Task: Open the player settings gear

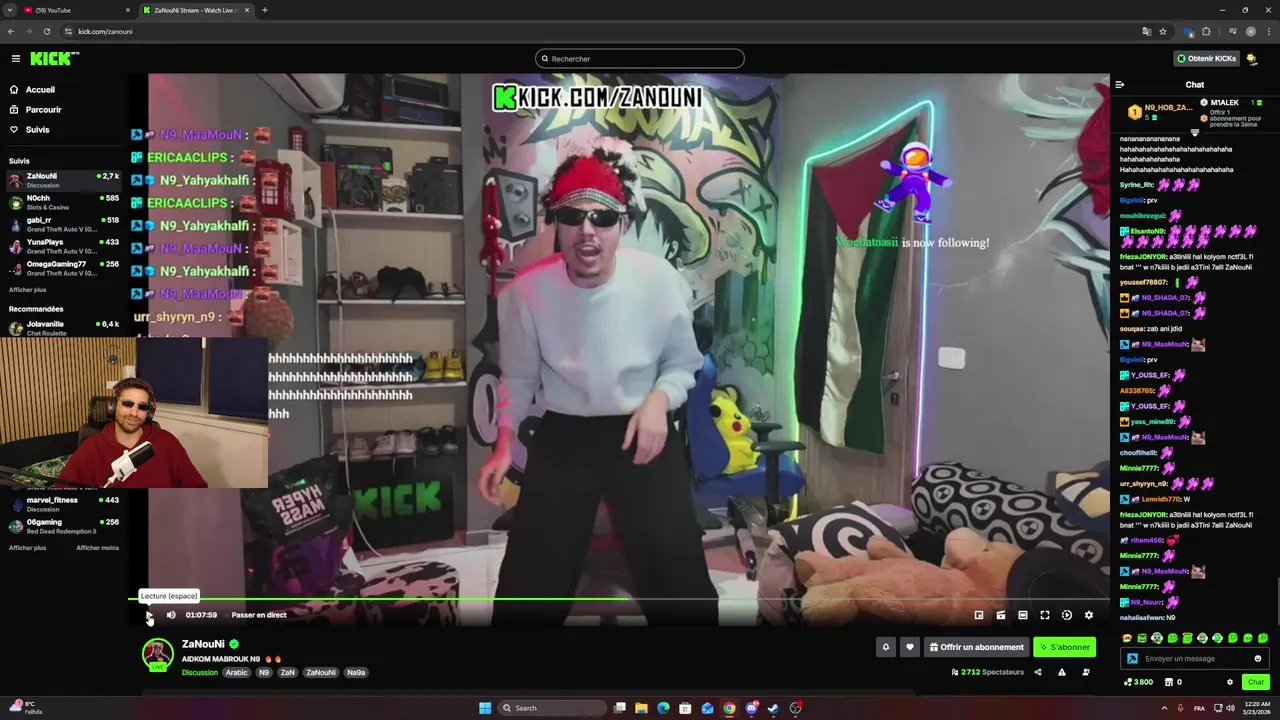Action: 1089,615
